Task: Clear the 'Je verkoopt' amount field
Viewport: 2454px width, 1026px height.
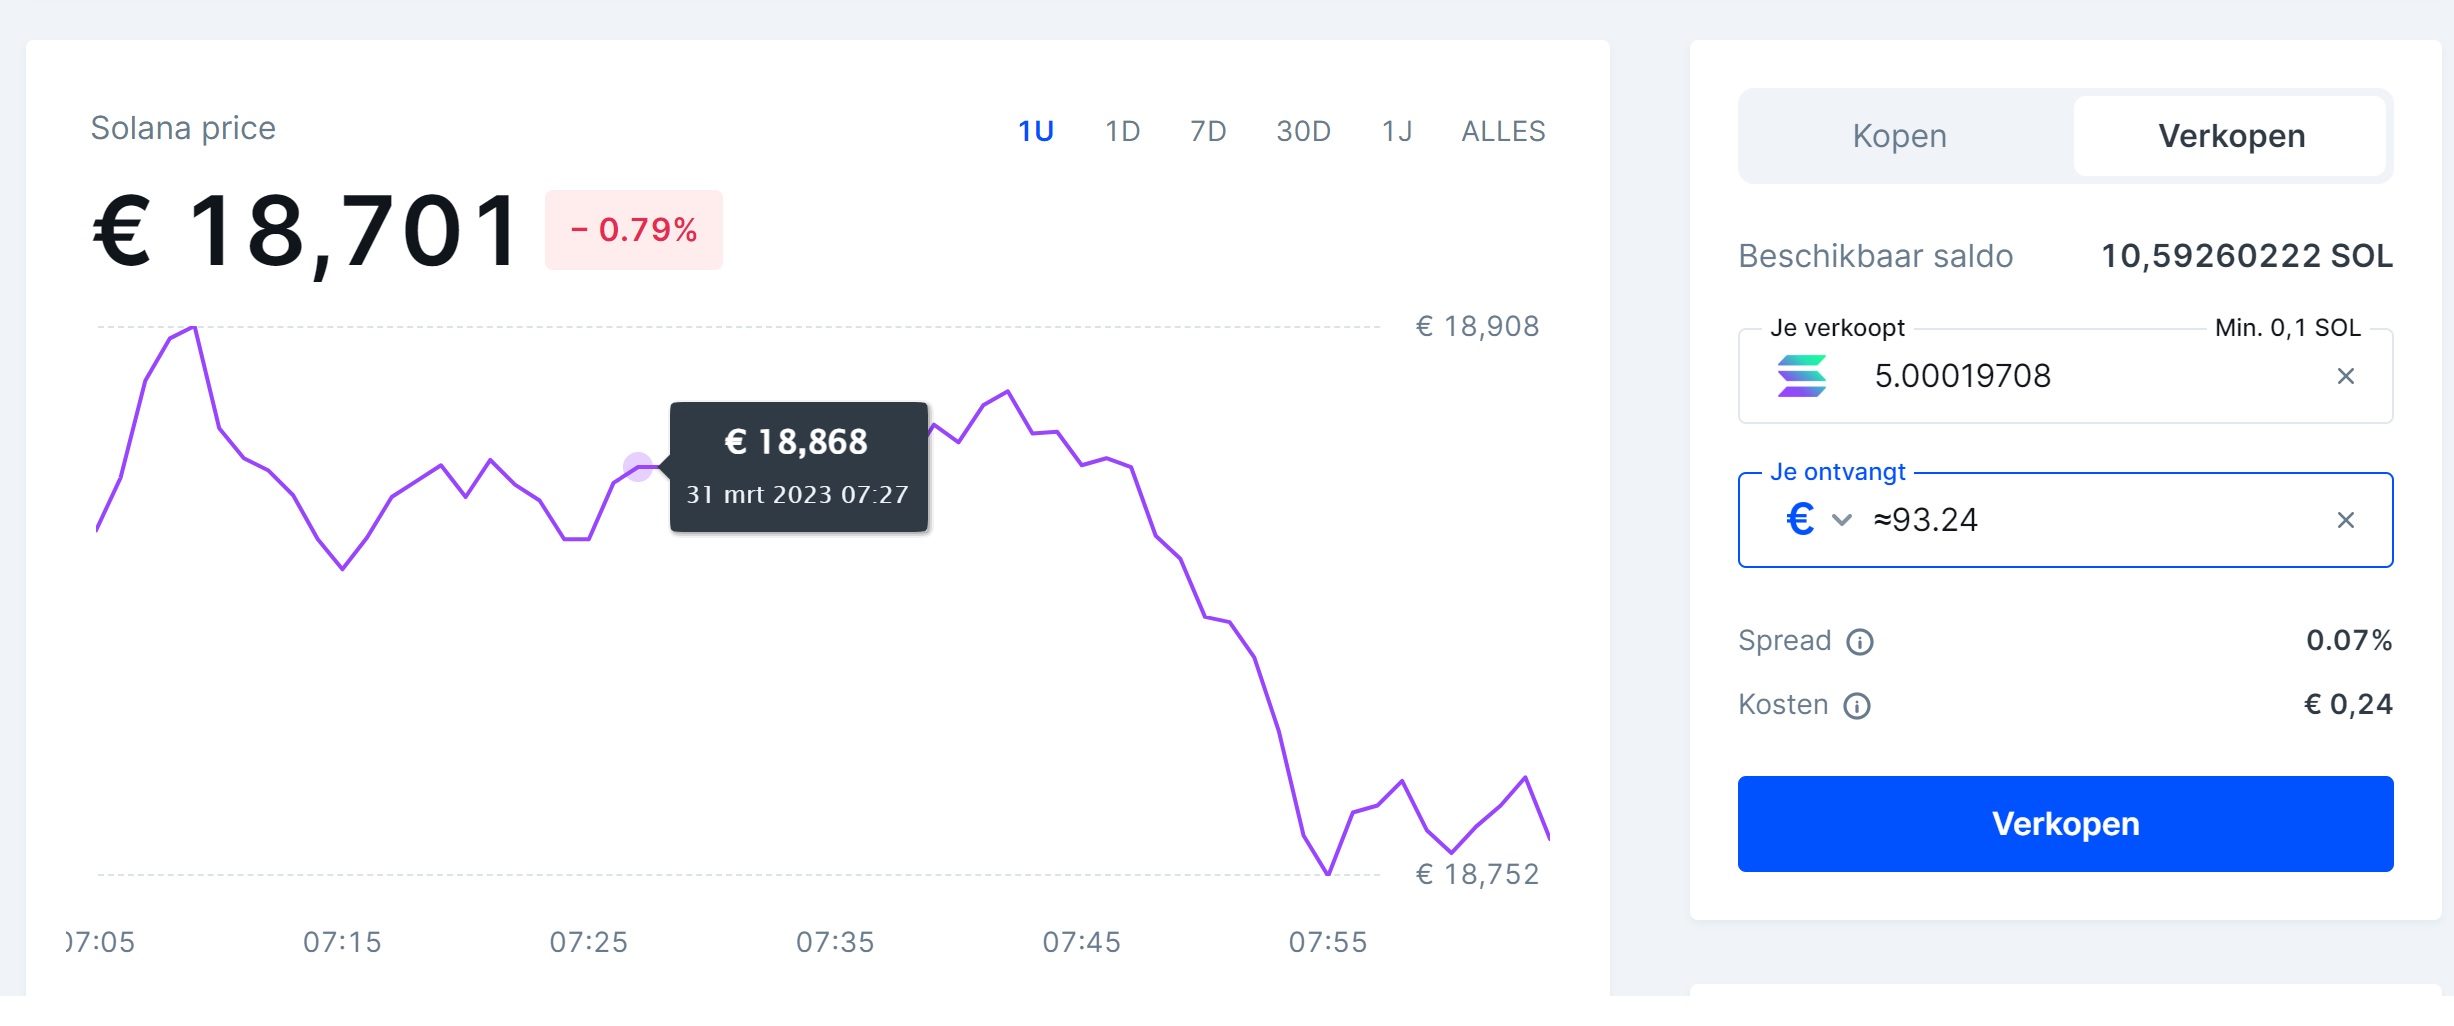Action: click(2345, 376)
